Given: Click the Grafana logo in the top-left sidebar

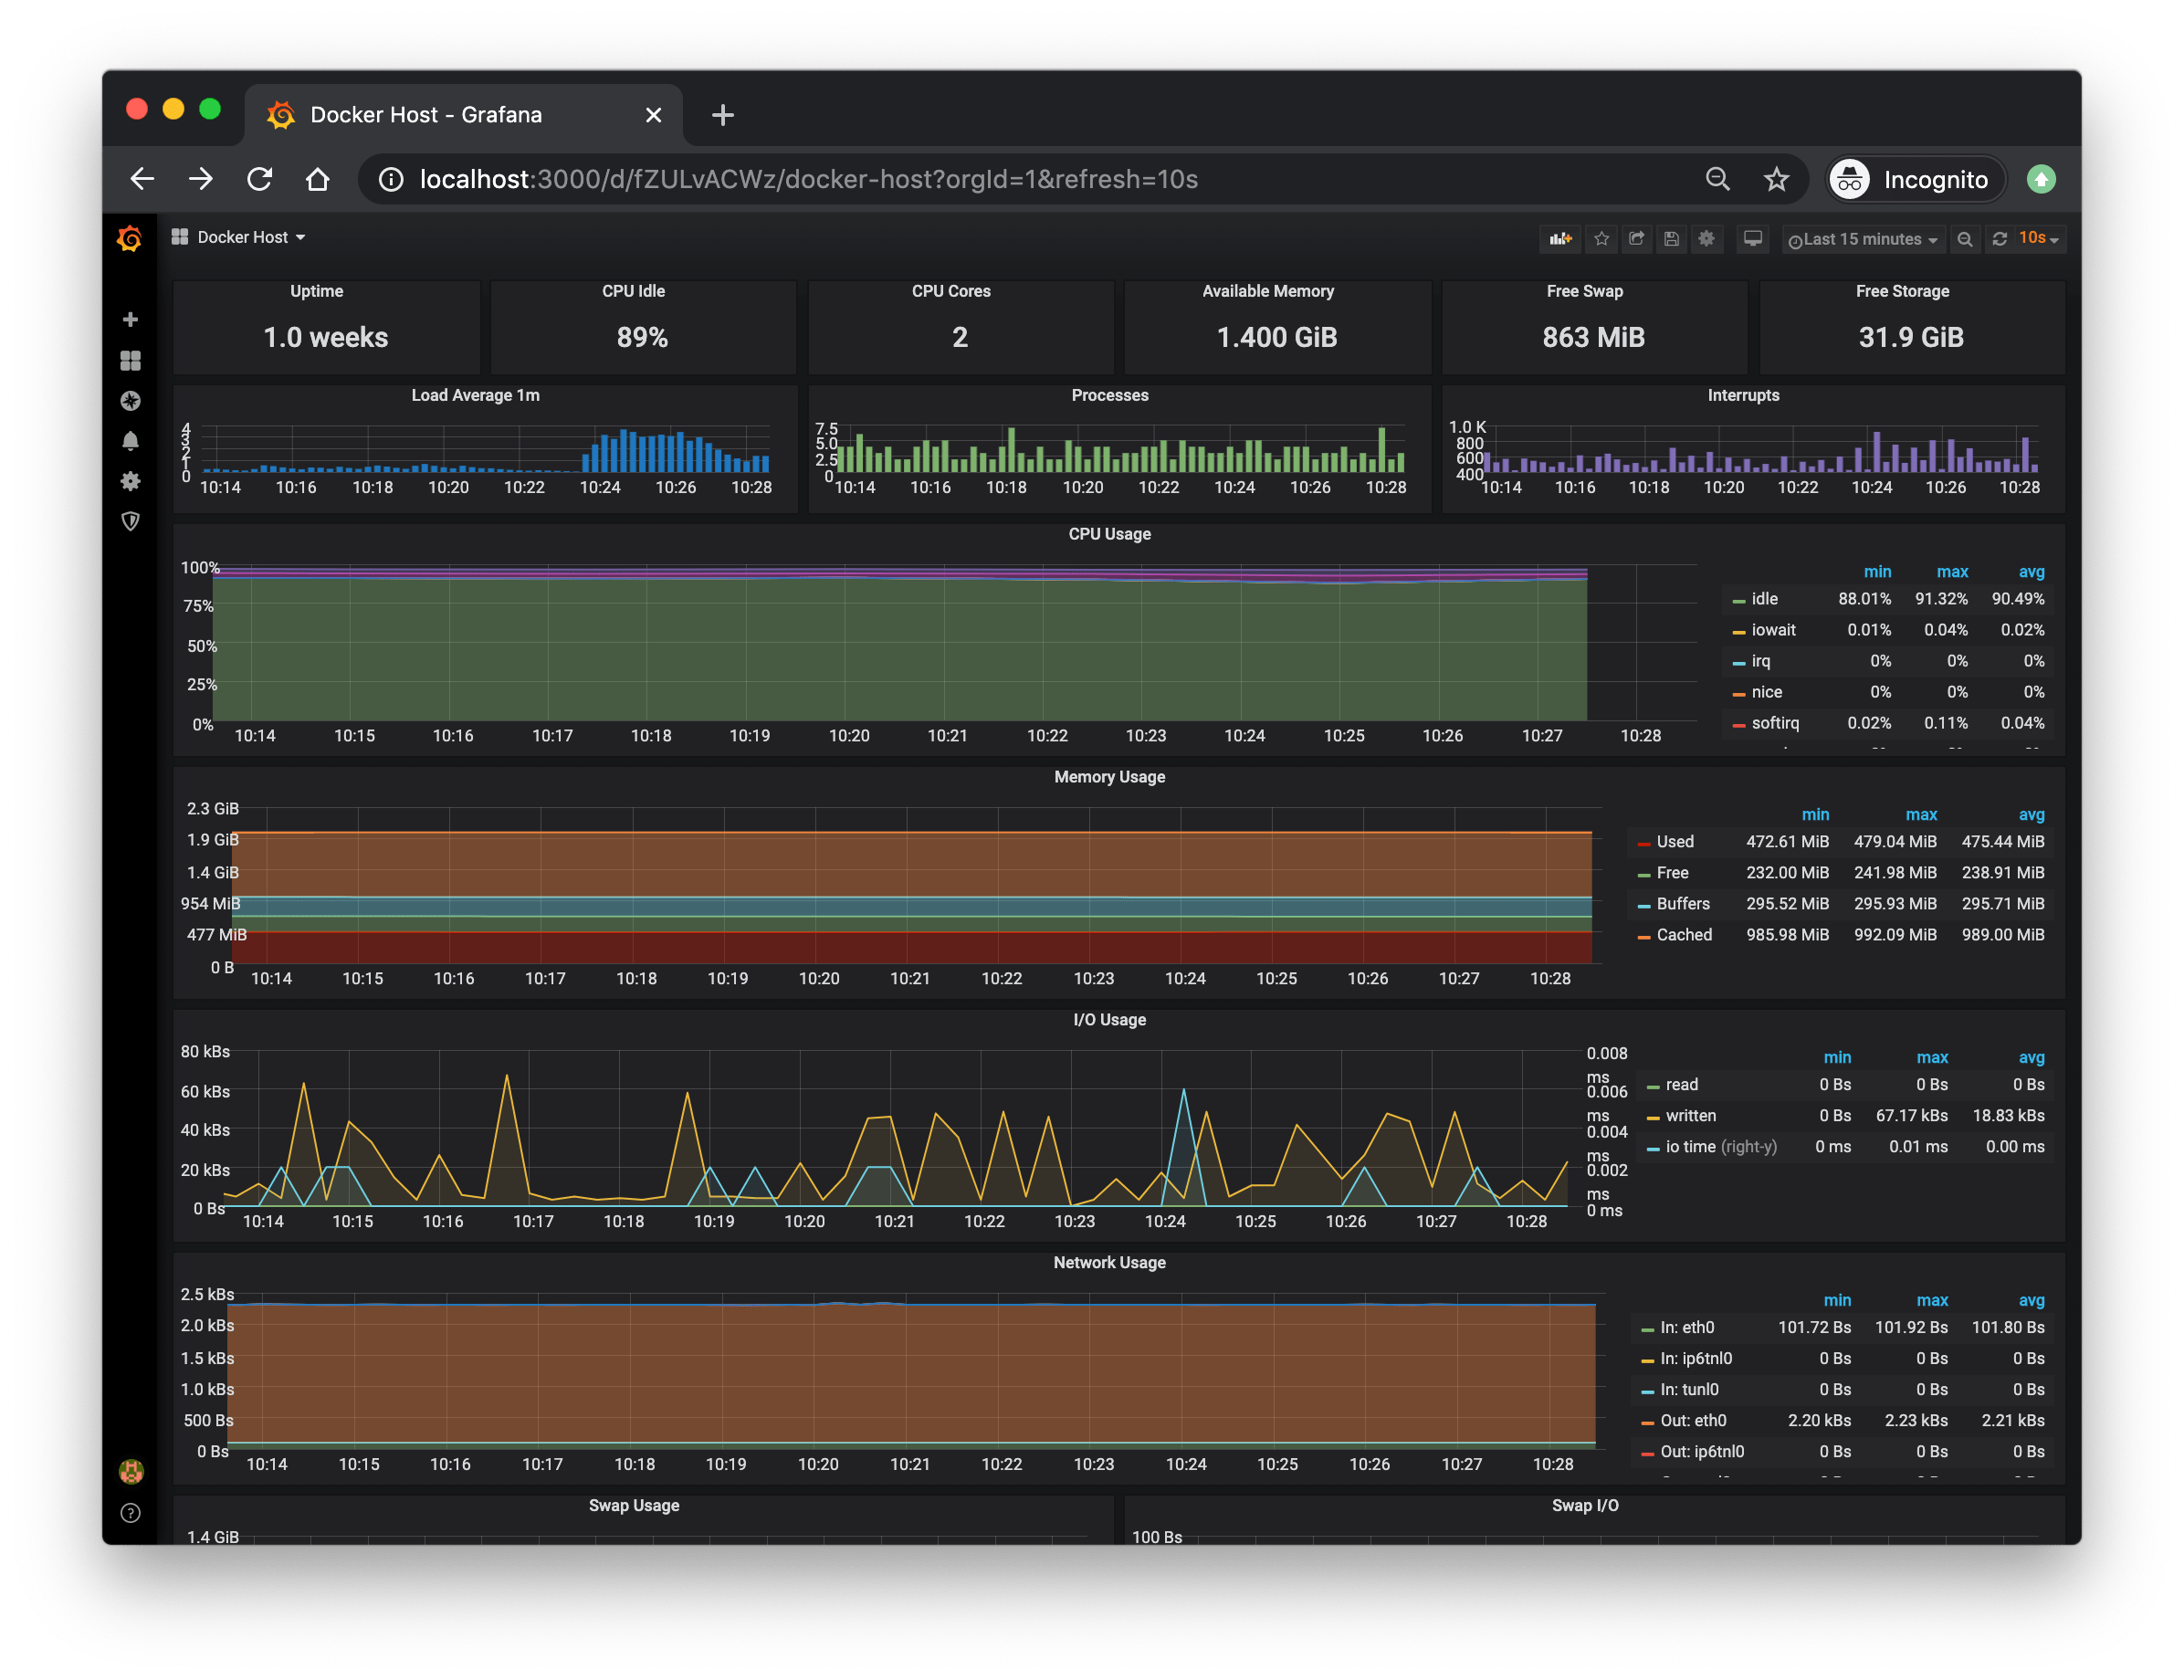Looking at the screenshot, I should tap(129, 238).
